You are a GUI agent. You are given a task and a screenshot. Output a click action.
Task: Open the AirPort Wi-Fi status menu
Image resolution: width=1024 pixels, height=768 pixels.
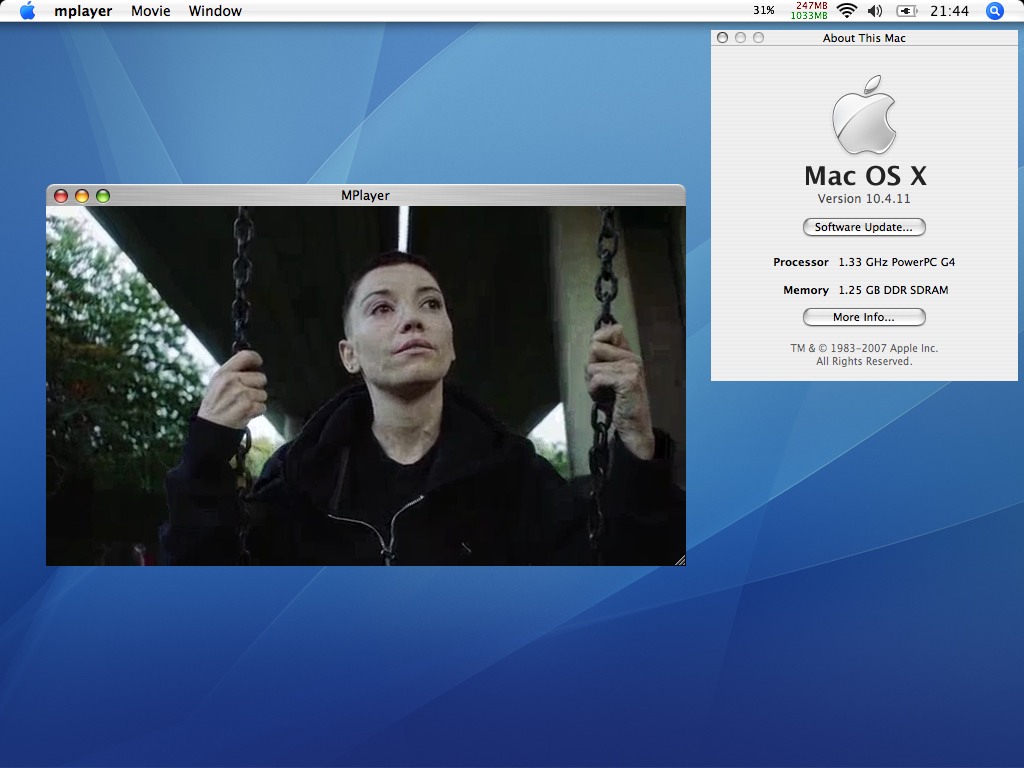coord(846,11)
